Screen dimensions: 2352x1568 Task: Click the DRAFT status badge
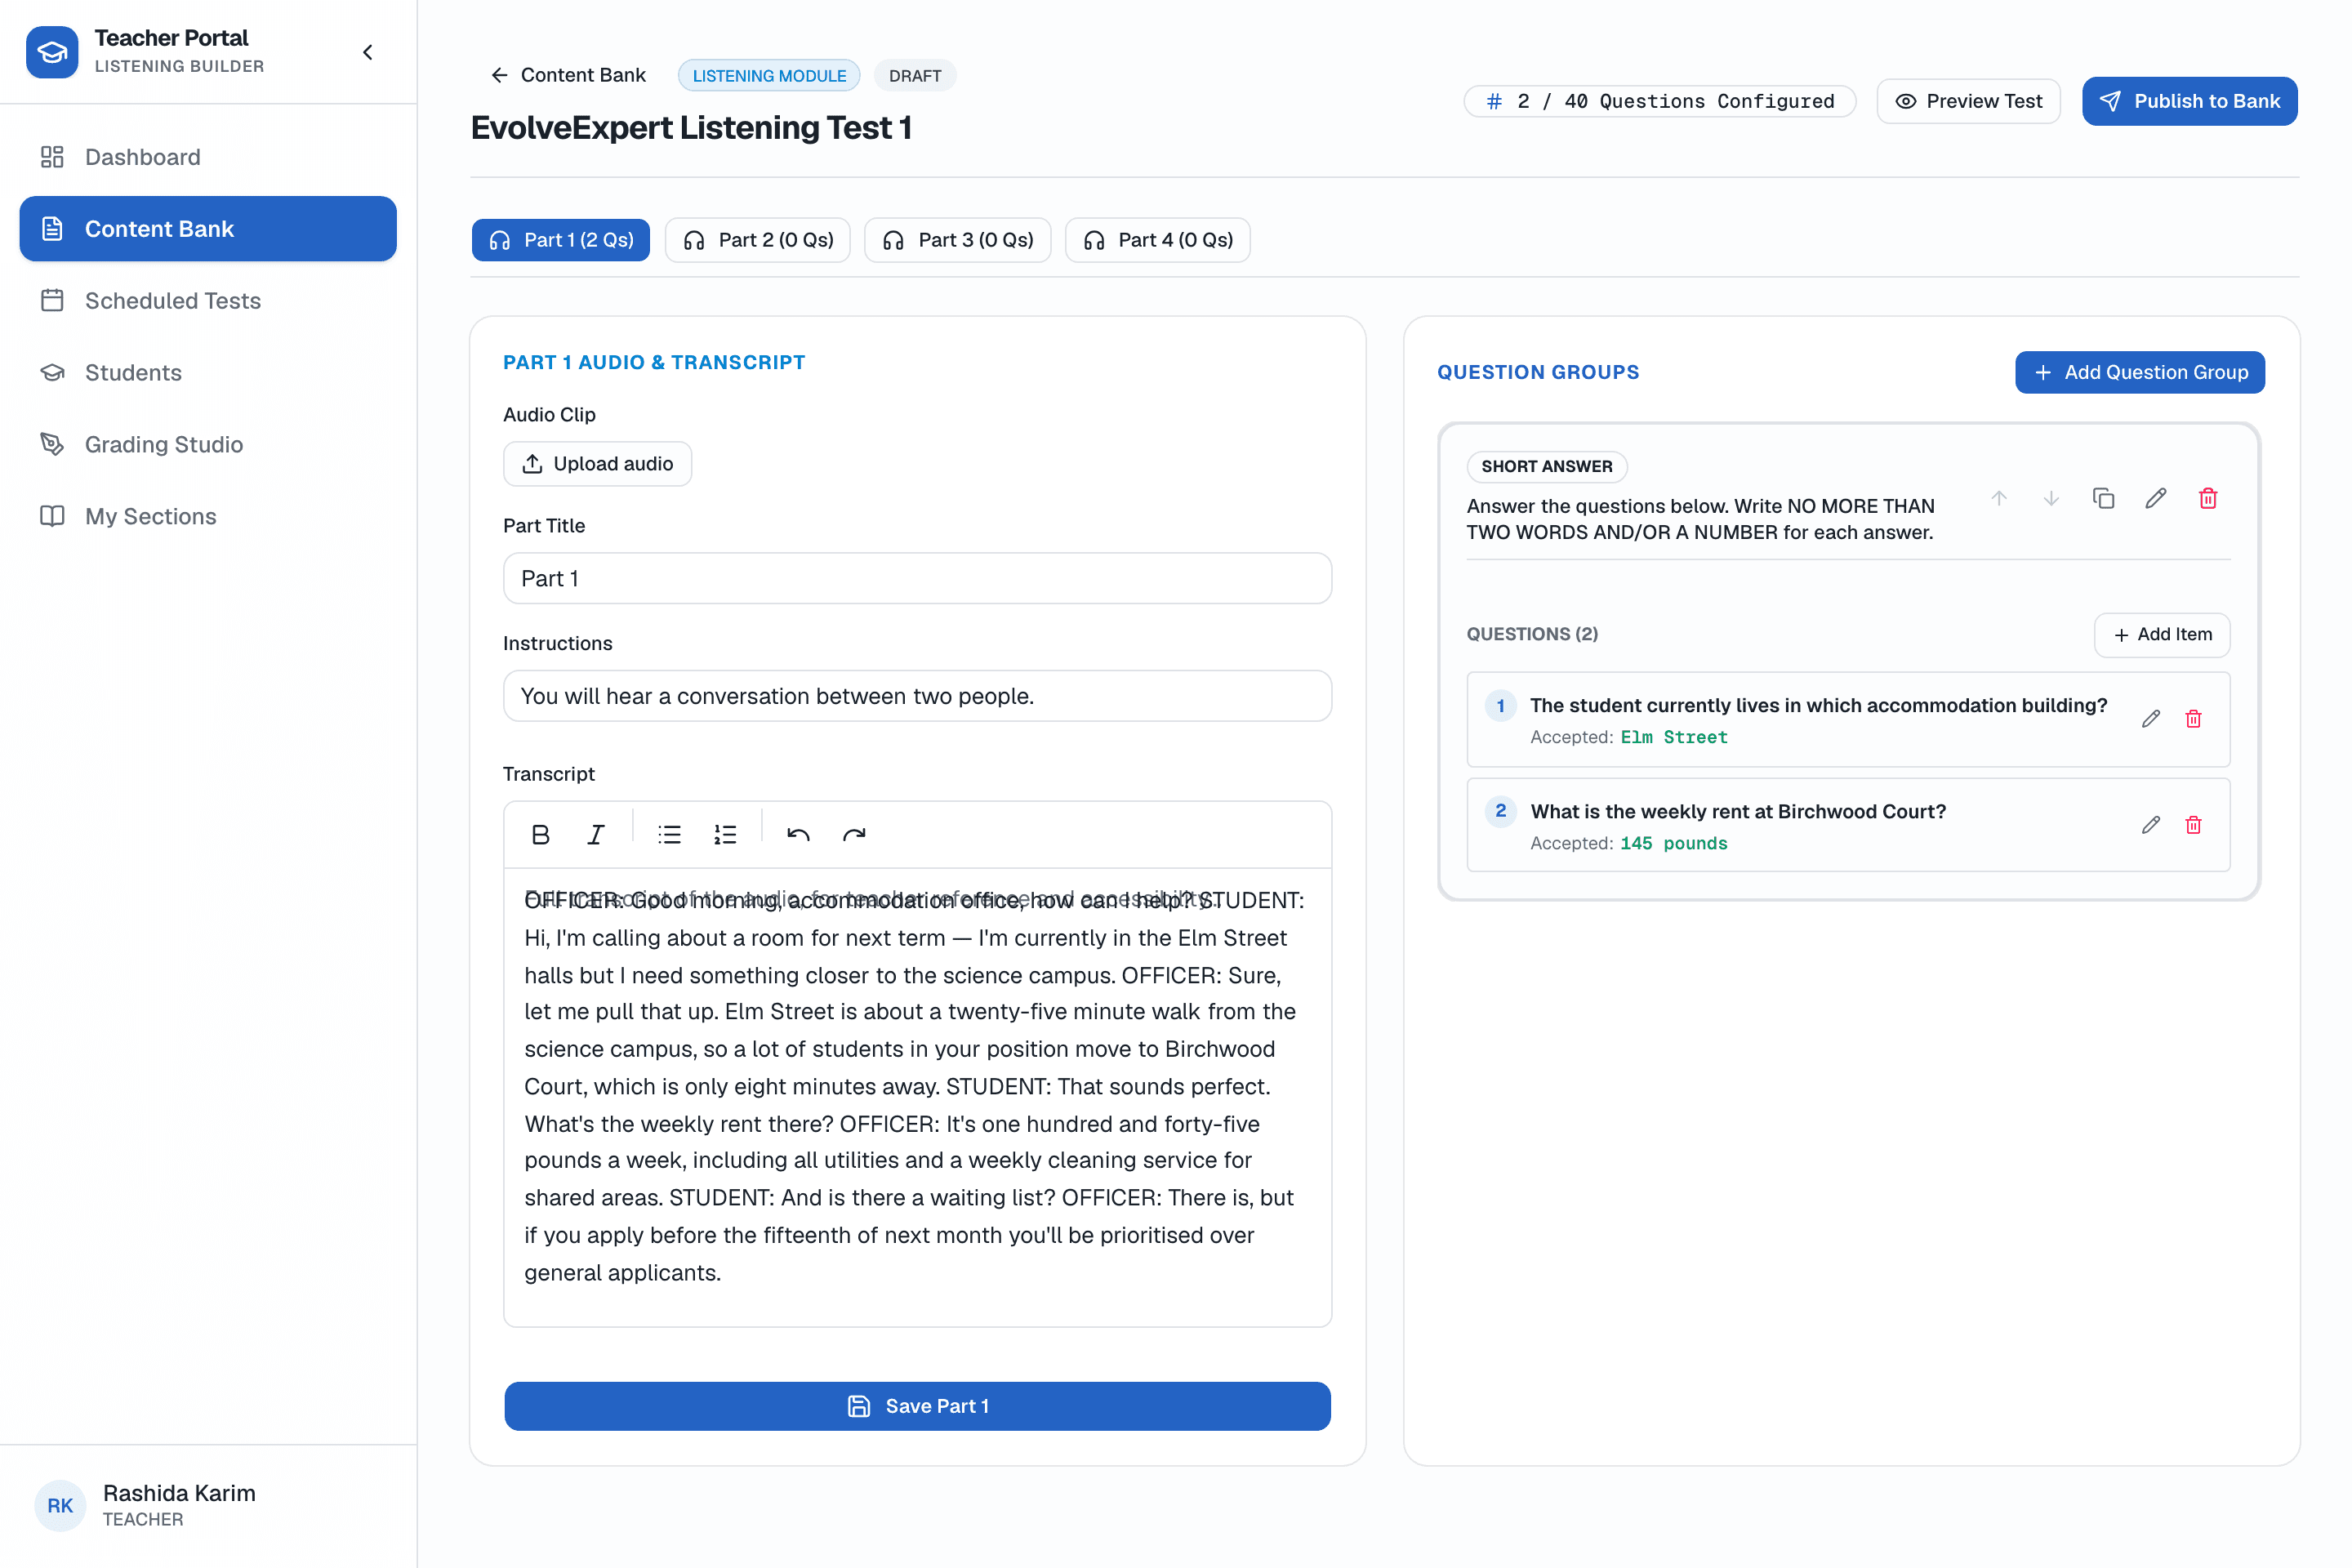click(915, 75)
